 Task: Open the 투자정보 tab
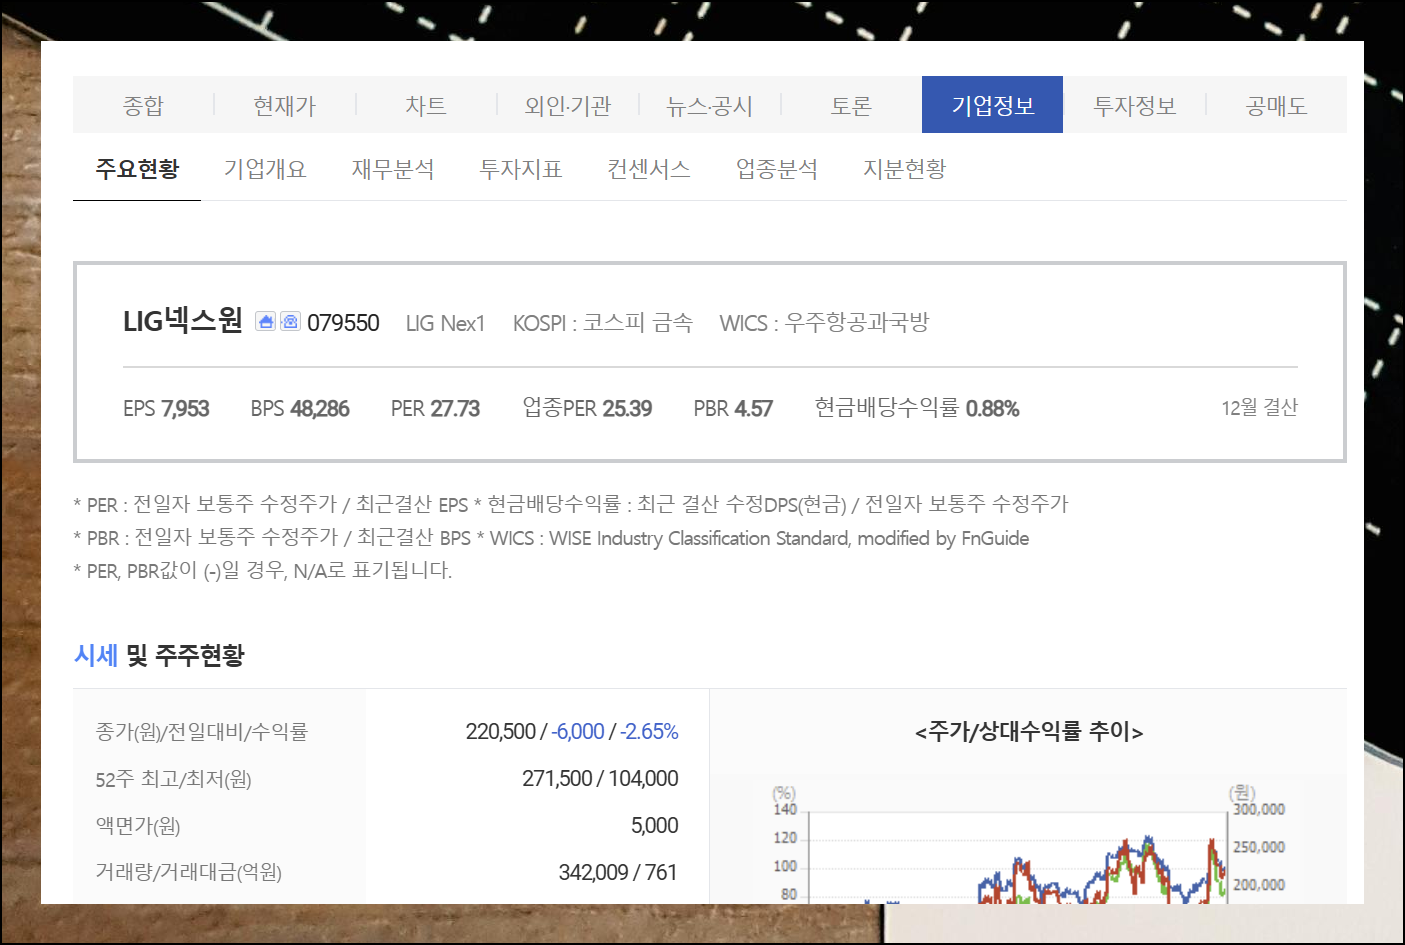pos(1135,105)
